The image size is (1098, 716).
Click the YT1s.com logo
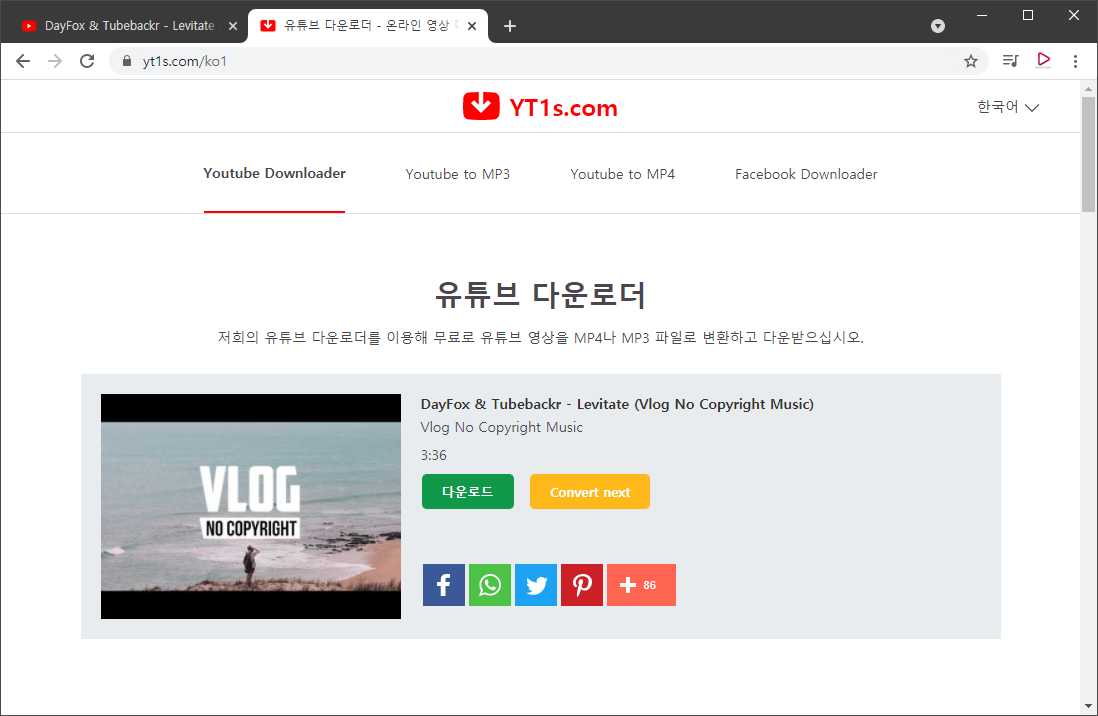pos(540,106)
